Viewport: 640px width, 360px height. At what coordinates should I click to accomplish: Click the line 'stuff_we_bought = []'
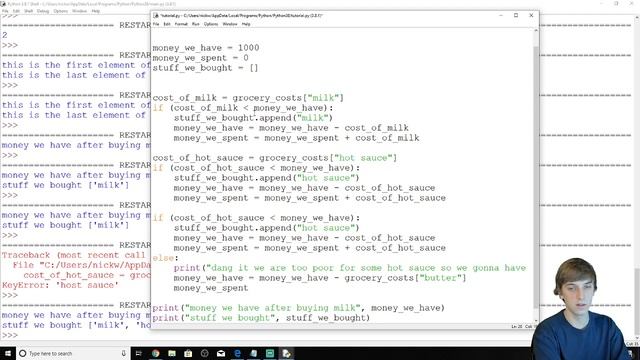coord(205,68)
